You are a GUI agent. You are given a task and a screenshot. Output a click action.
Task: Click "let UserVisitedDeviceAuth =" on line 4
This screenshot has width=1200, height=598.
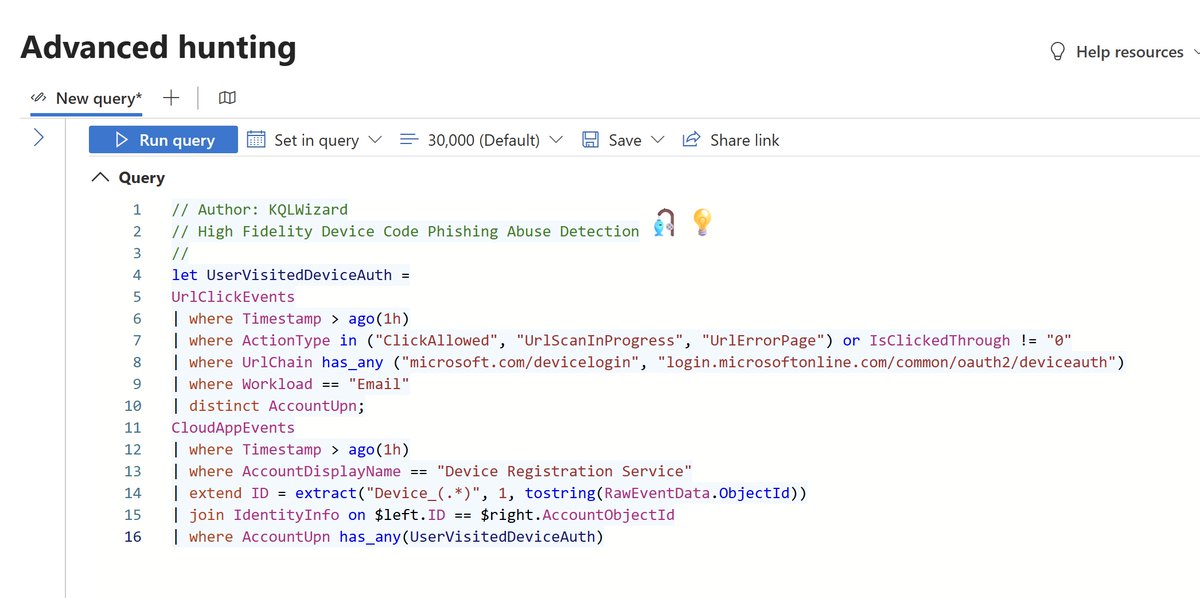click(291, 275)
